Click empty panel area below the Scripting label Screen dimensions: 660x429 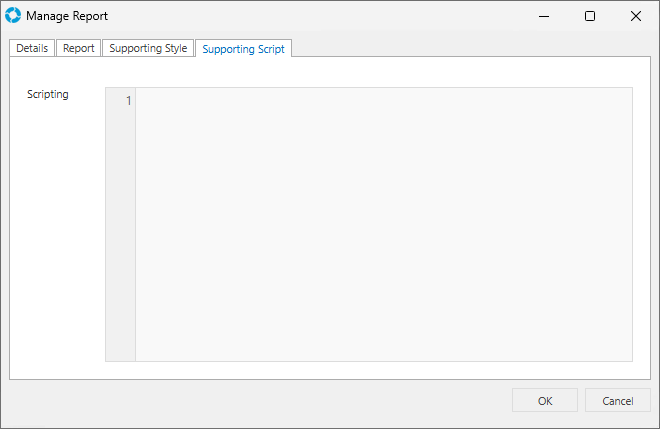pyautogui.click(x=55, y=240)
